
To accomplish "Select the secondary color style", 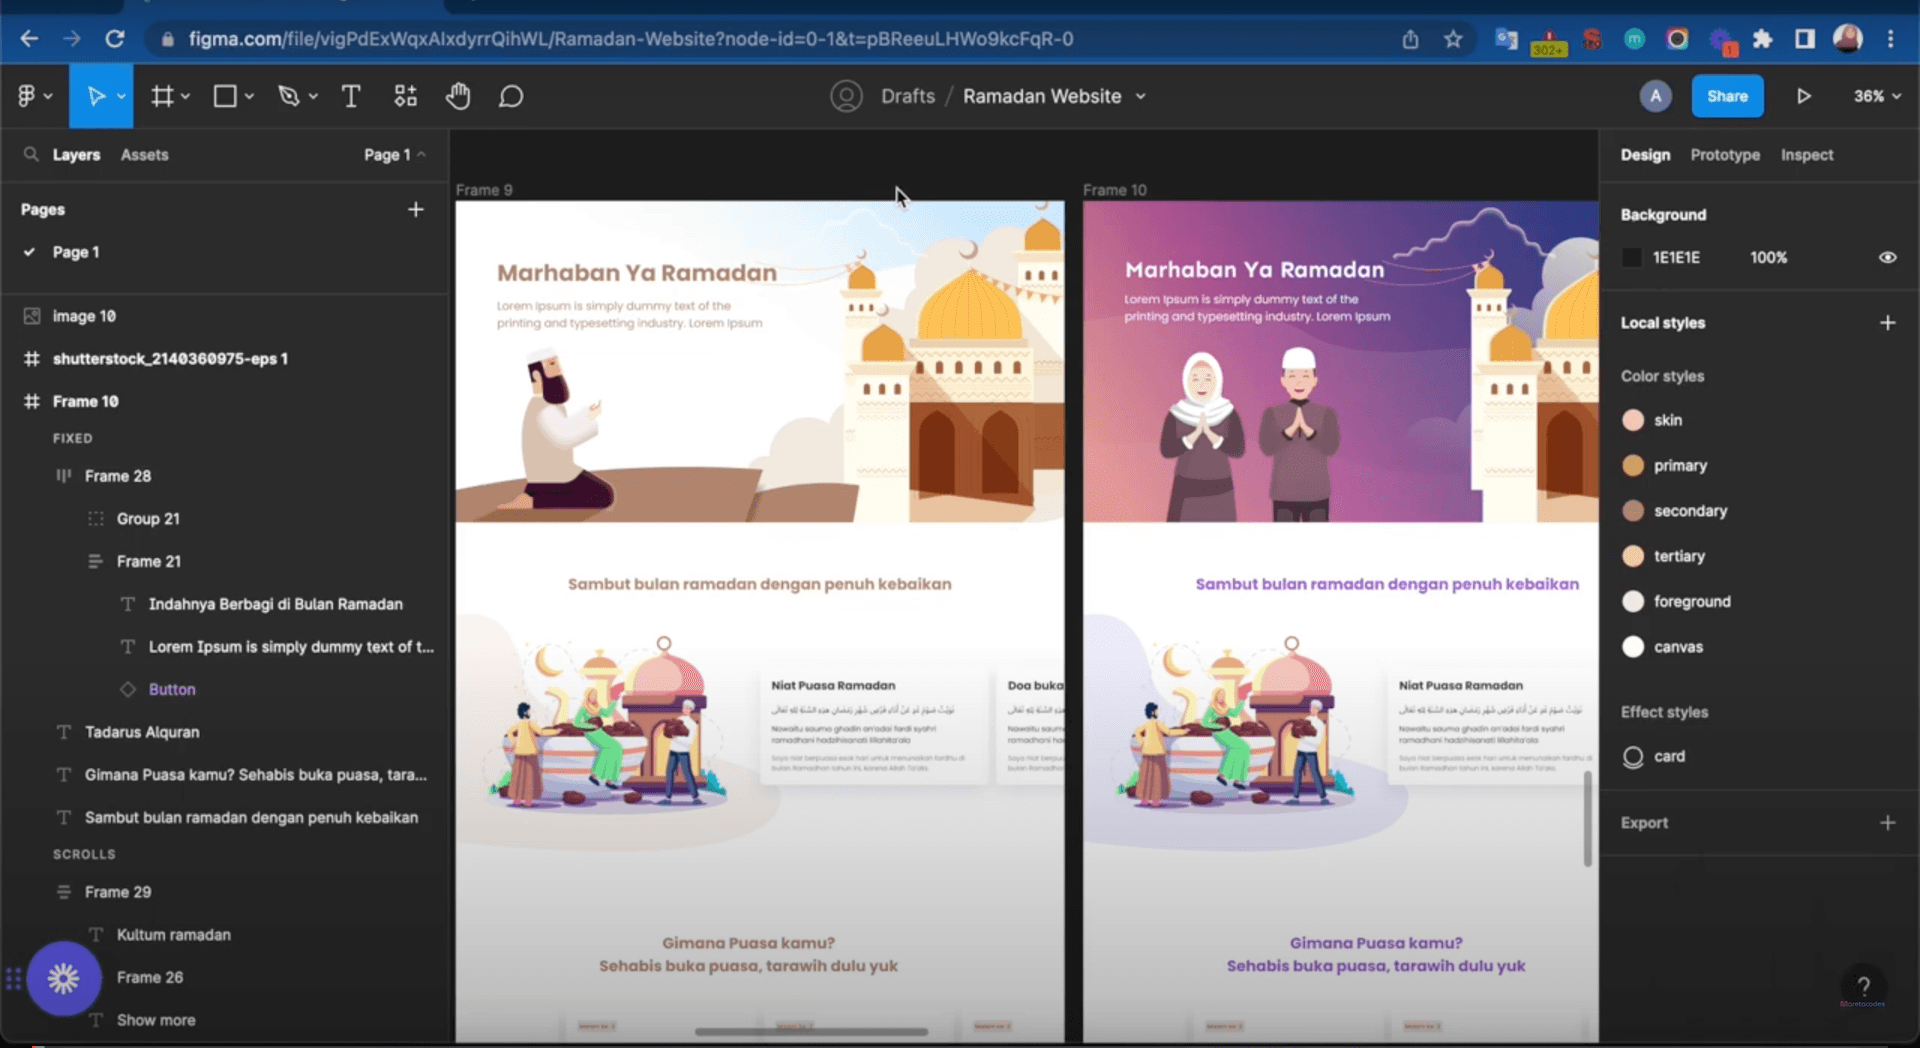I will tap(1674, 510).
